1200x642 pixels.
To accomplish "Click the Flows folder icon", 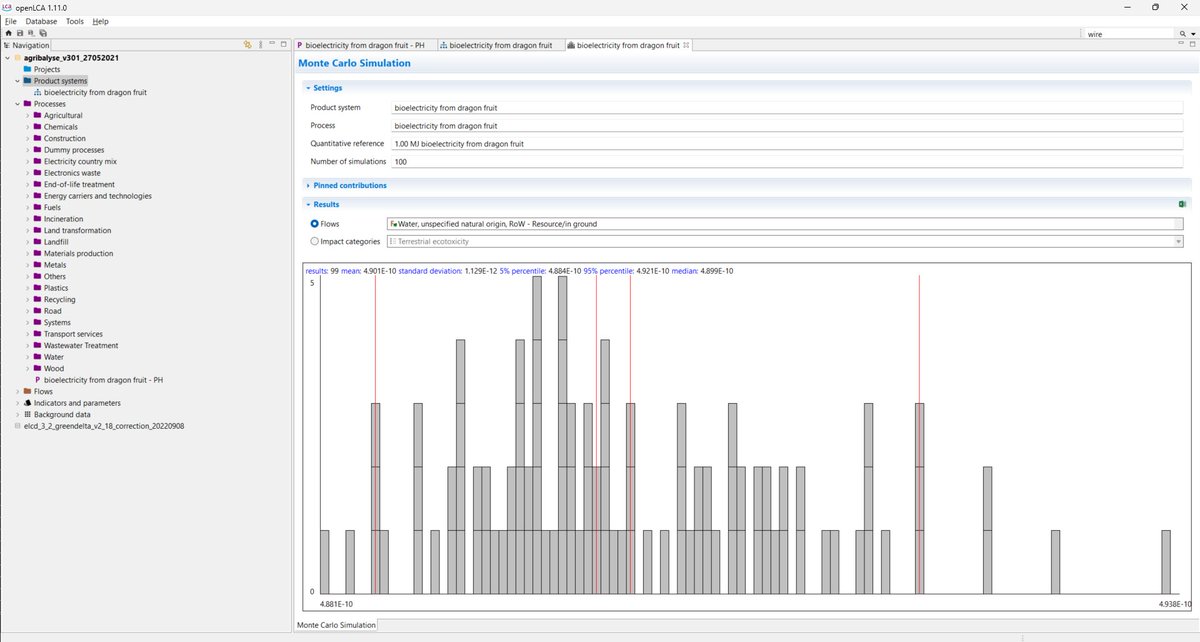I will pos(28,391).
